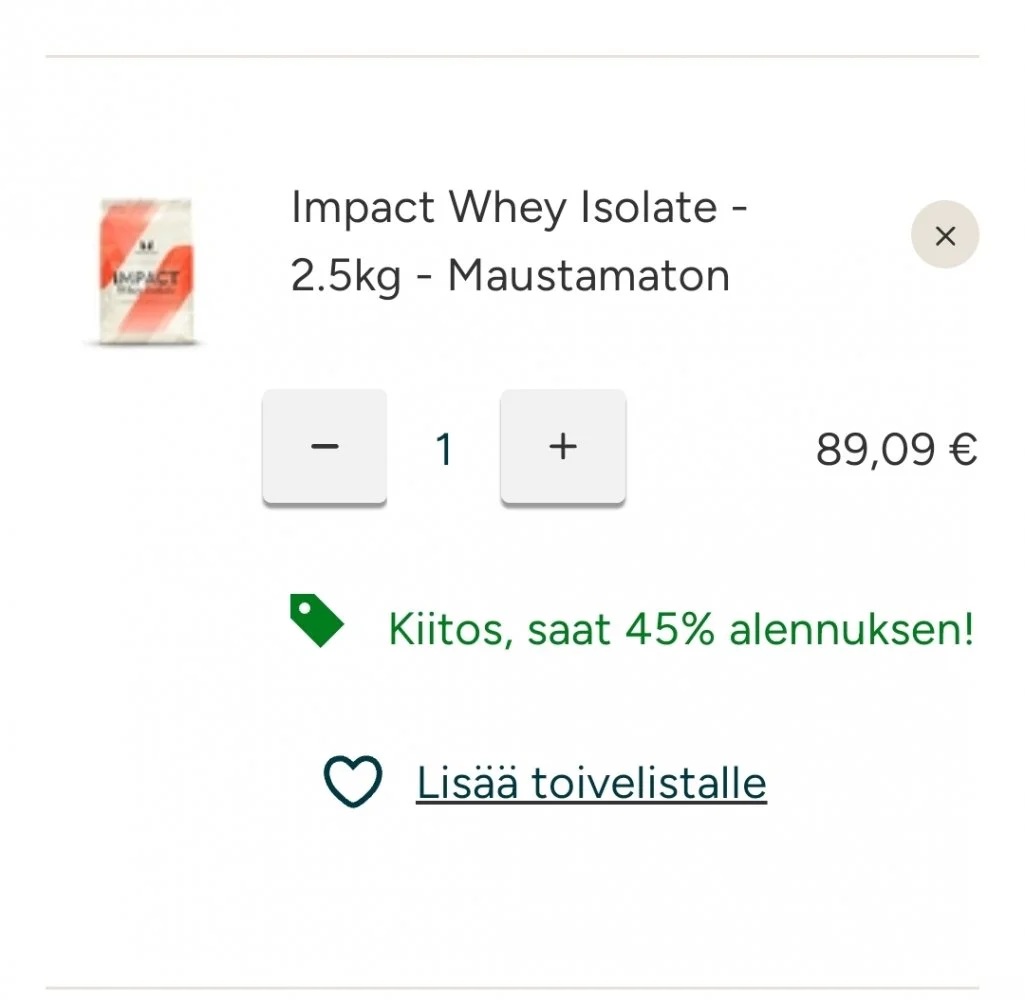Click the IMPACT label on the bag image
Image resolution: width=1025 pixels, height=1000 pixels.
pos(146,278)
